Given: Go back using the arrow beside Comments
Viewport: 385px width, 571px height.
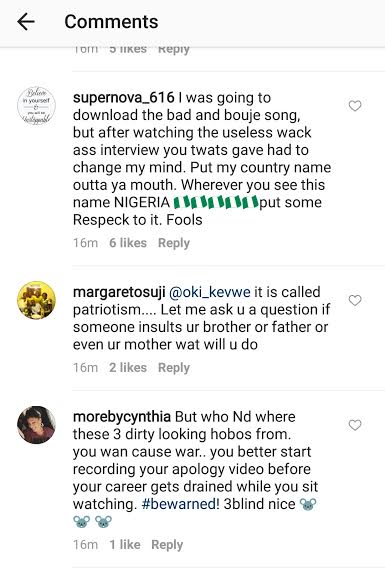Looking at the screenshot, I should tap(26, 22).
